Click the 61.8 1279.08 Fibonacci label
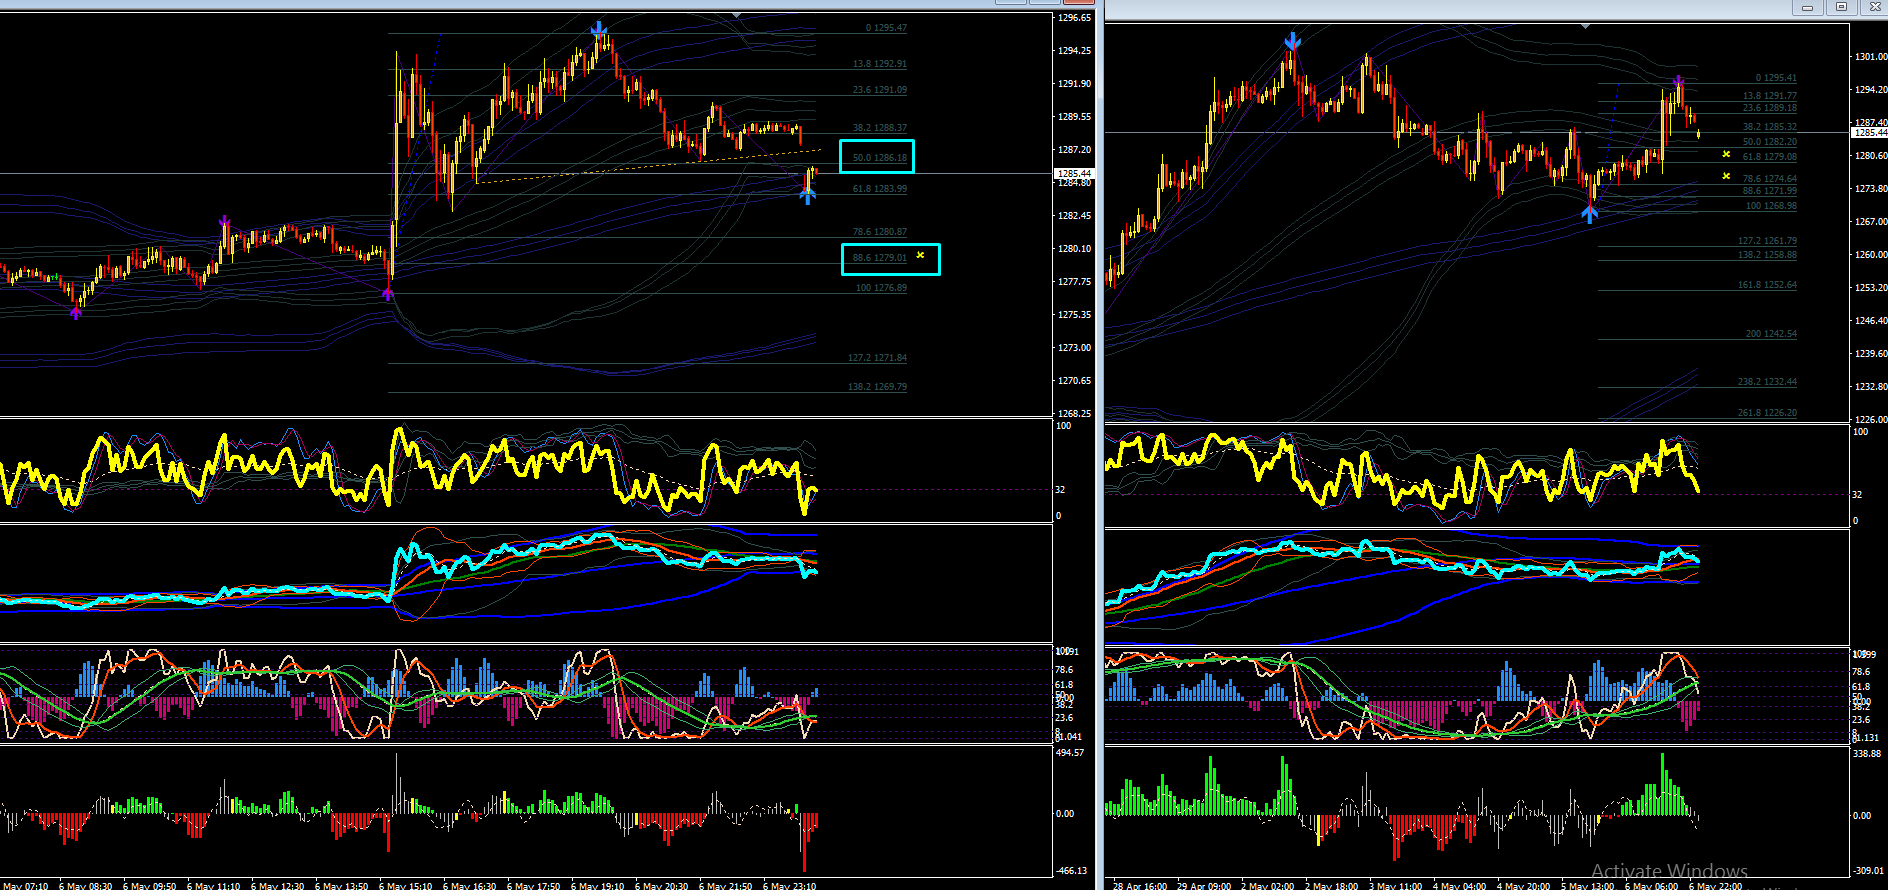Viewport: 1888px width, 890px height. point(1770,157)
